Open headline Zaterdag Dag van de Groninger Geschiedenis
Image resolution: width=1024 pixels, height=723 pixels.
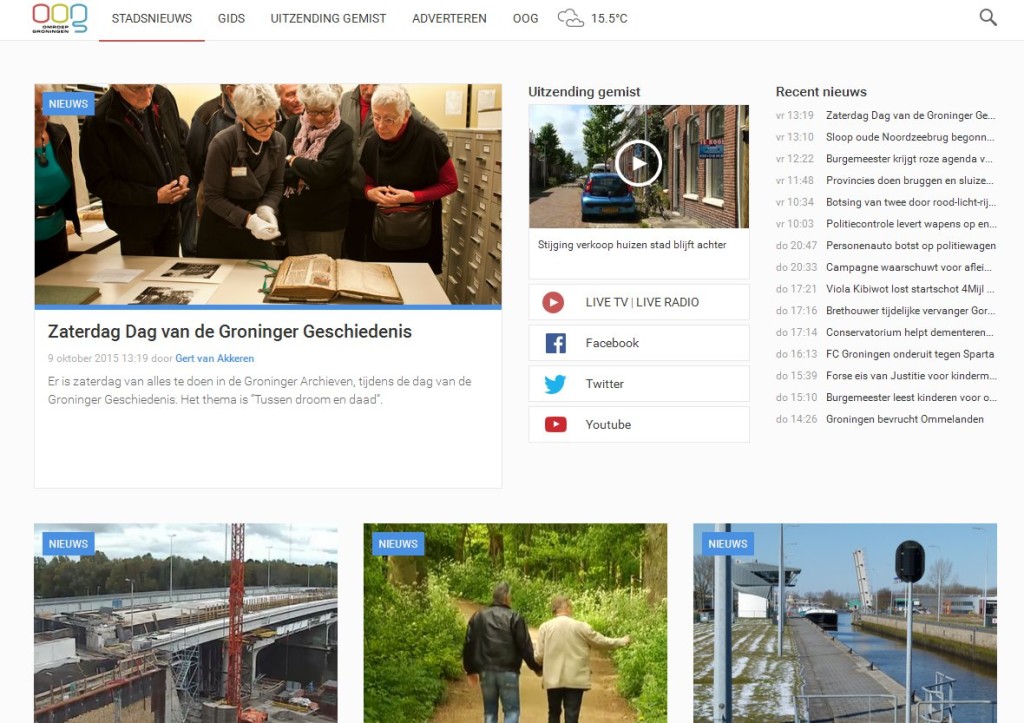(230, 331)
